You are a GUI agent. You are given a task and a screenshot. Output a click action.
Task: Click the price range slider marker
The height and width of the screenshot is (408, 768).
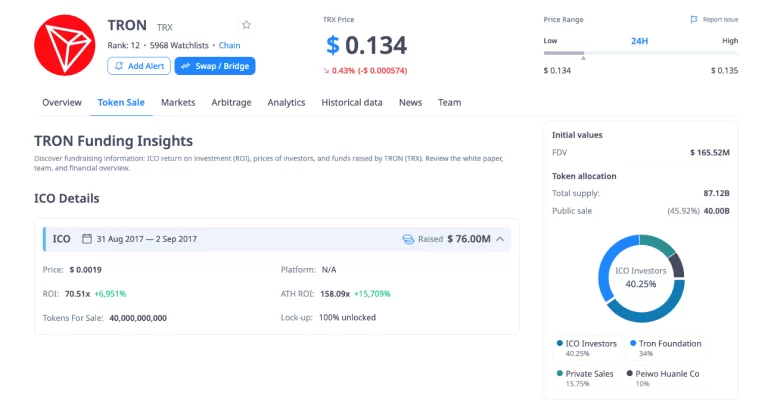584,57
